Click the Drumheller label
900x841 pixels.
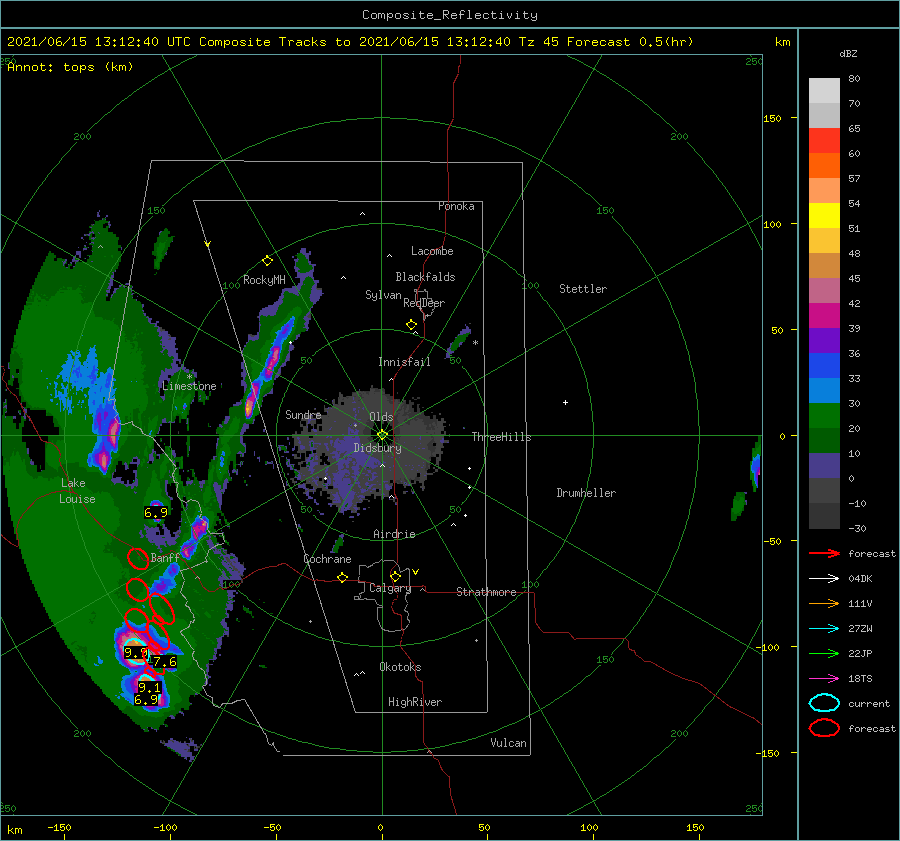point(586,493)
